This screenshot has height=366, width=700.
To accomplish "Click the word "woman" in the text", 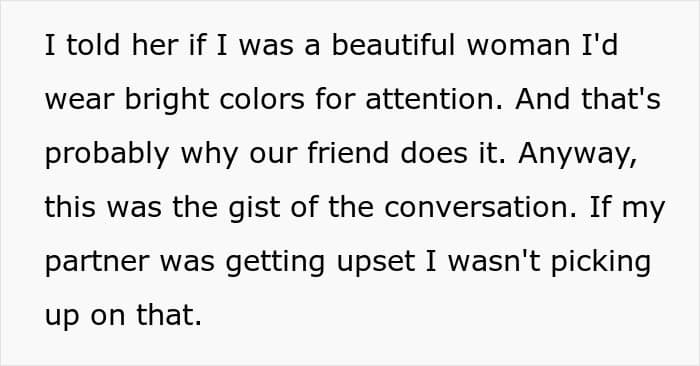I will coord(518,46).
